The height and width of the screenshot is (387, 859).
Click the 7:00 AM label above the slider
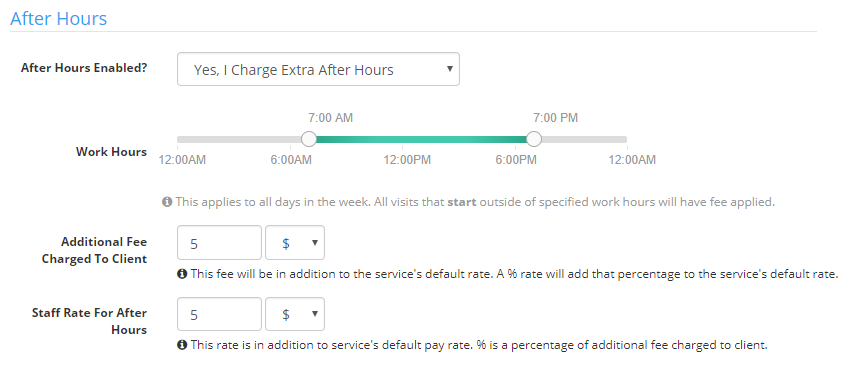(330, 118)
